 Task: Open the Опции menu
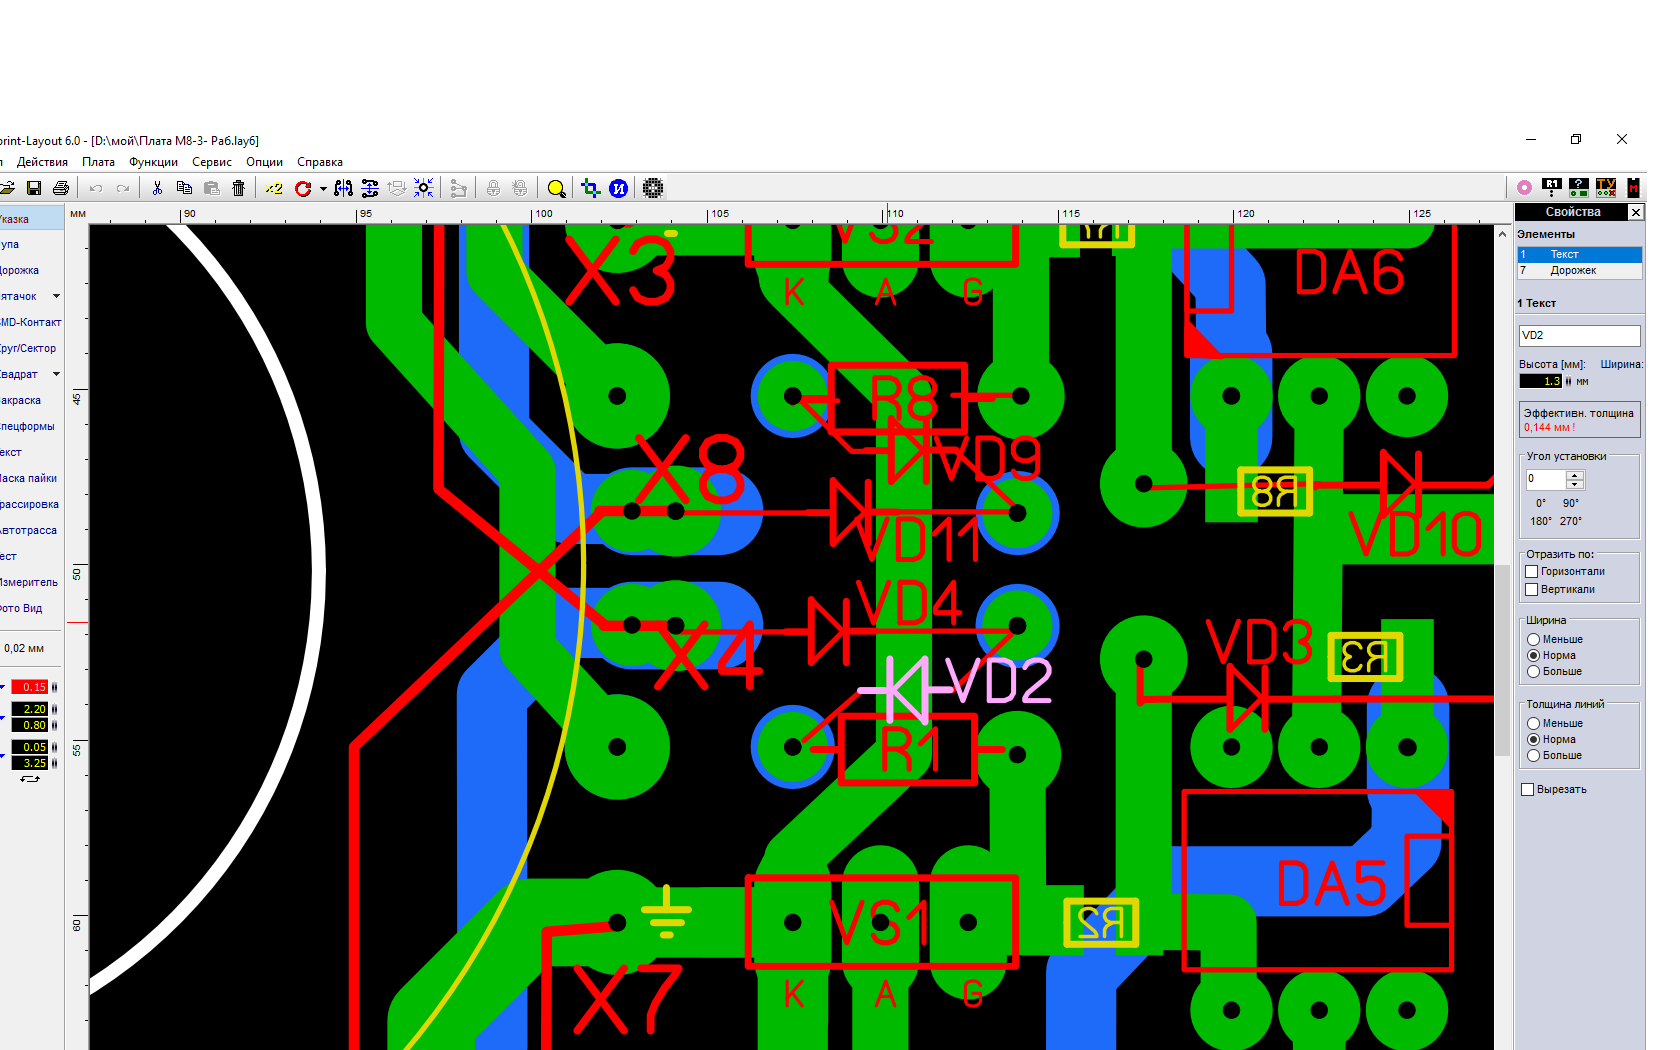(x=264, y=162)
